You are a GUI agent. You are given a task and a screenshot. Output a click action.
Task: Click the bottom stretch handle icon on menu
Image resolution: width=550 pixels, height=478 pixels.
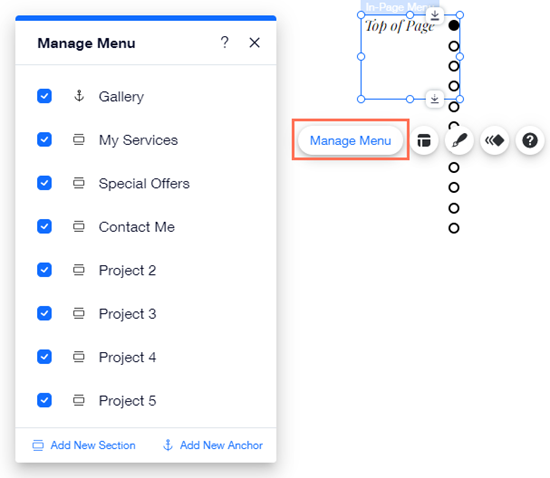[435, 99]
